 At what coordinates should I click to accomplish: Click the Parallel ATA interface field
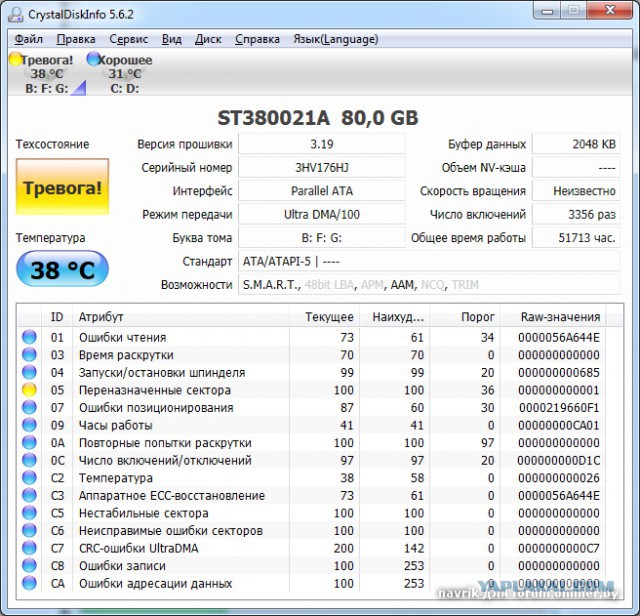tap(322, 191)
